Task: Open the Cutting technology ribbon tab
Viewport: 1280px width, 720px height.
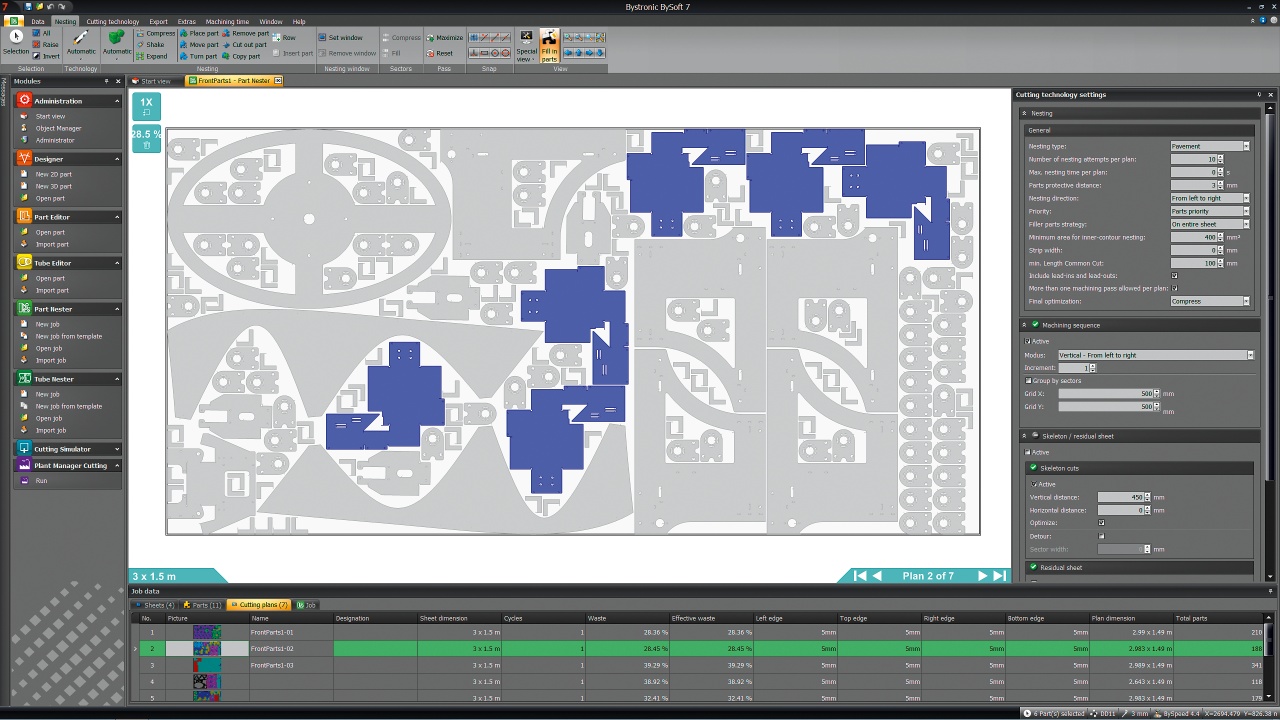Action: [x=113, y=21]
